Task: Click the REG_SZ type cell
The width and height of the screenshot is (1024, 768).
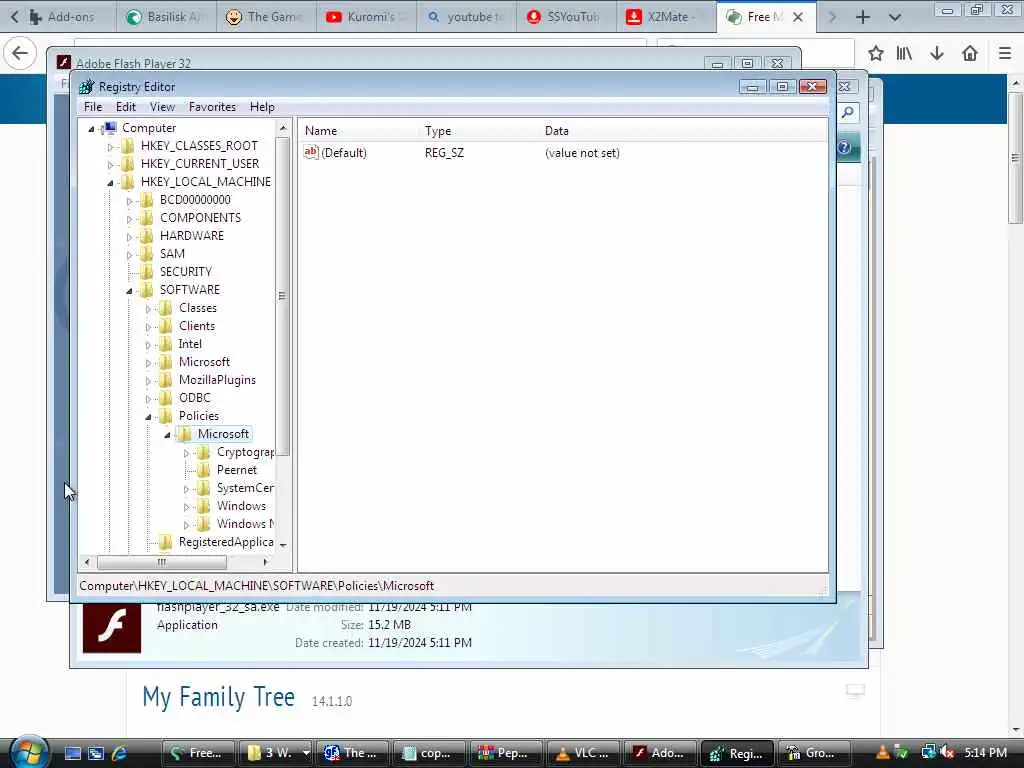Action: click(x=444, y=153)
